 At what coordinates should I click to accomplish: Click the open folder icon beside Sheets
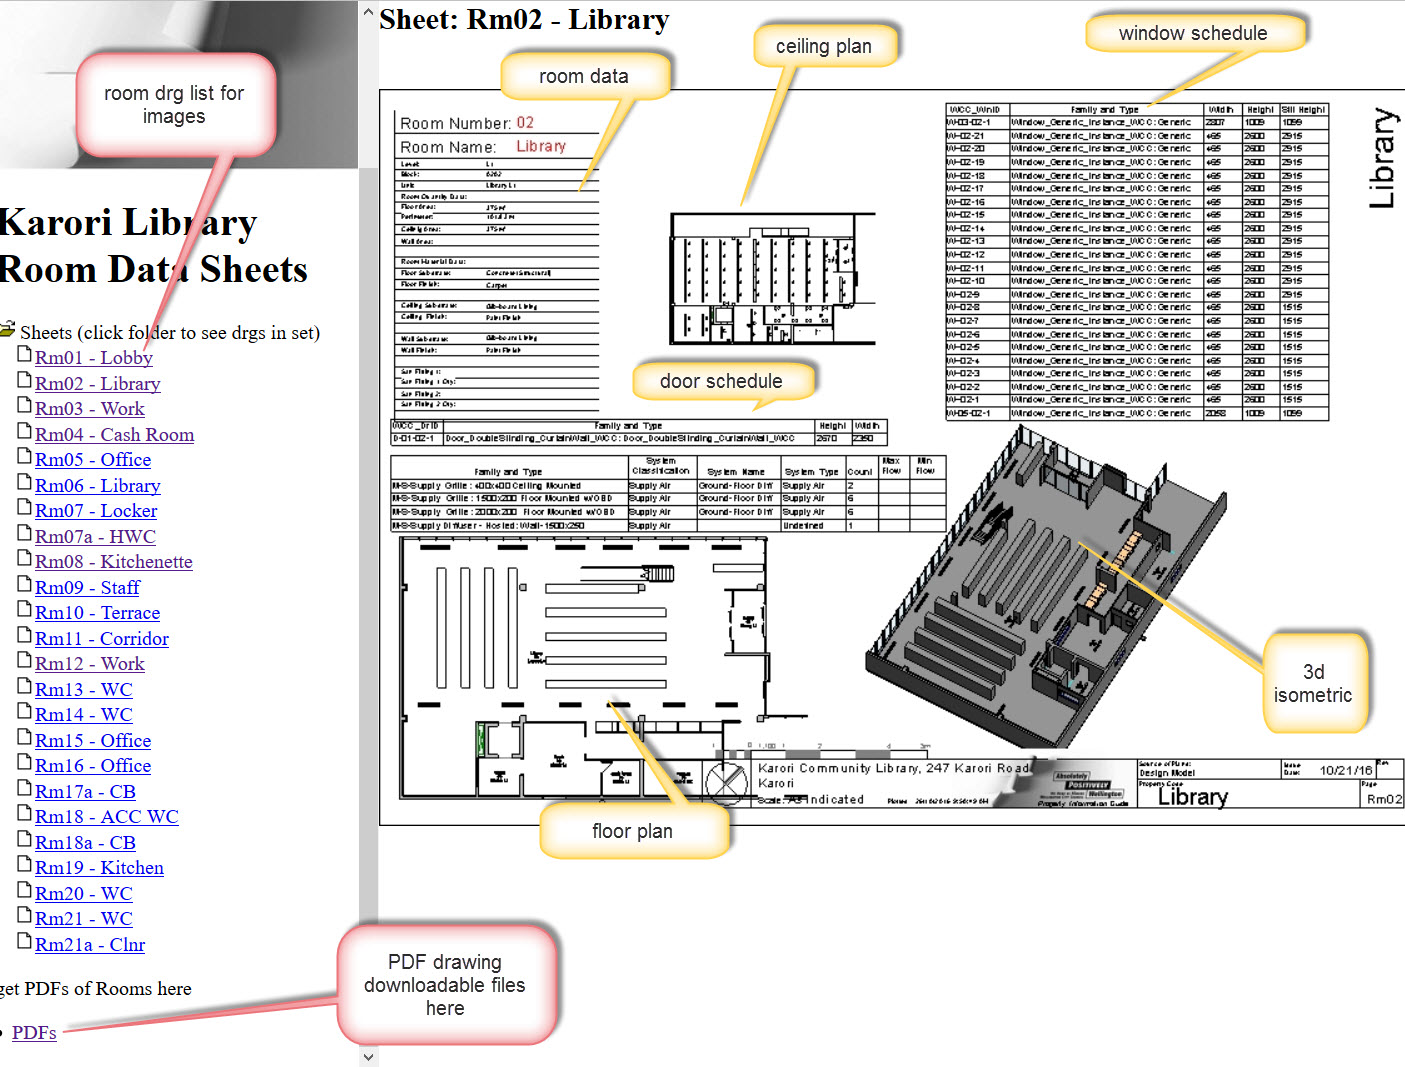click(8, 330)
